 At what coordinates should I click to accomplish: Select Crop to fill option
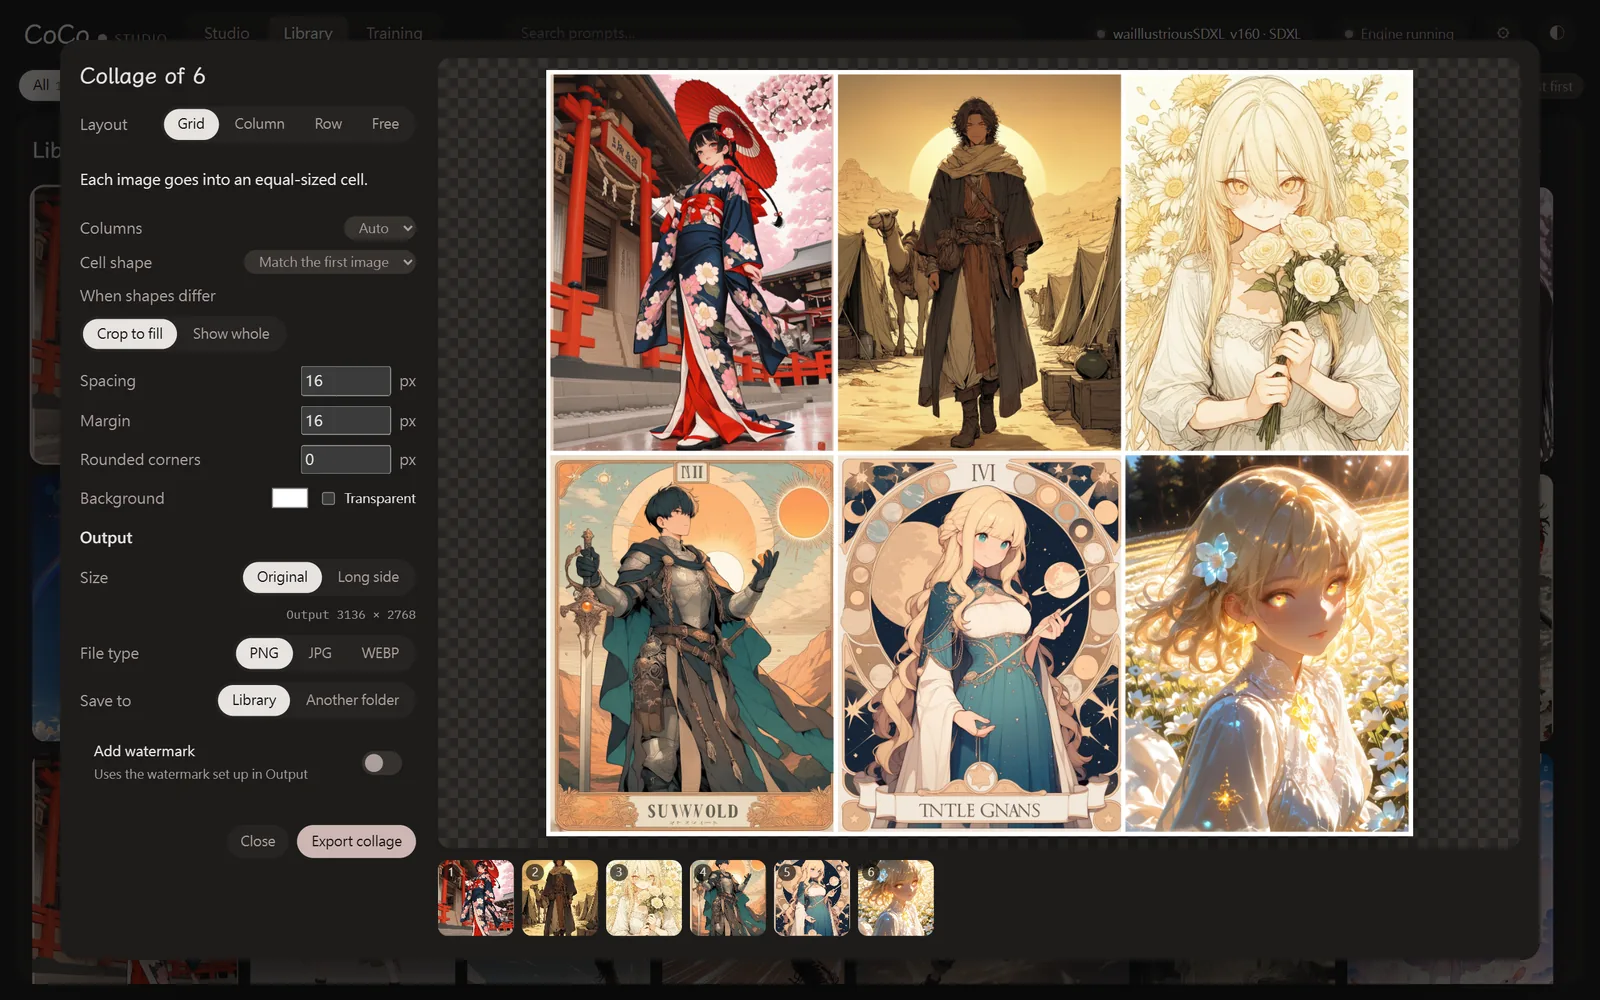(130, 334)
